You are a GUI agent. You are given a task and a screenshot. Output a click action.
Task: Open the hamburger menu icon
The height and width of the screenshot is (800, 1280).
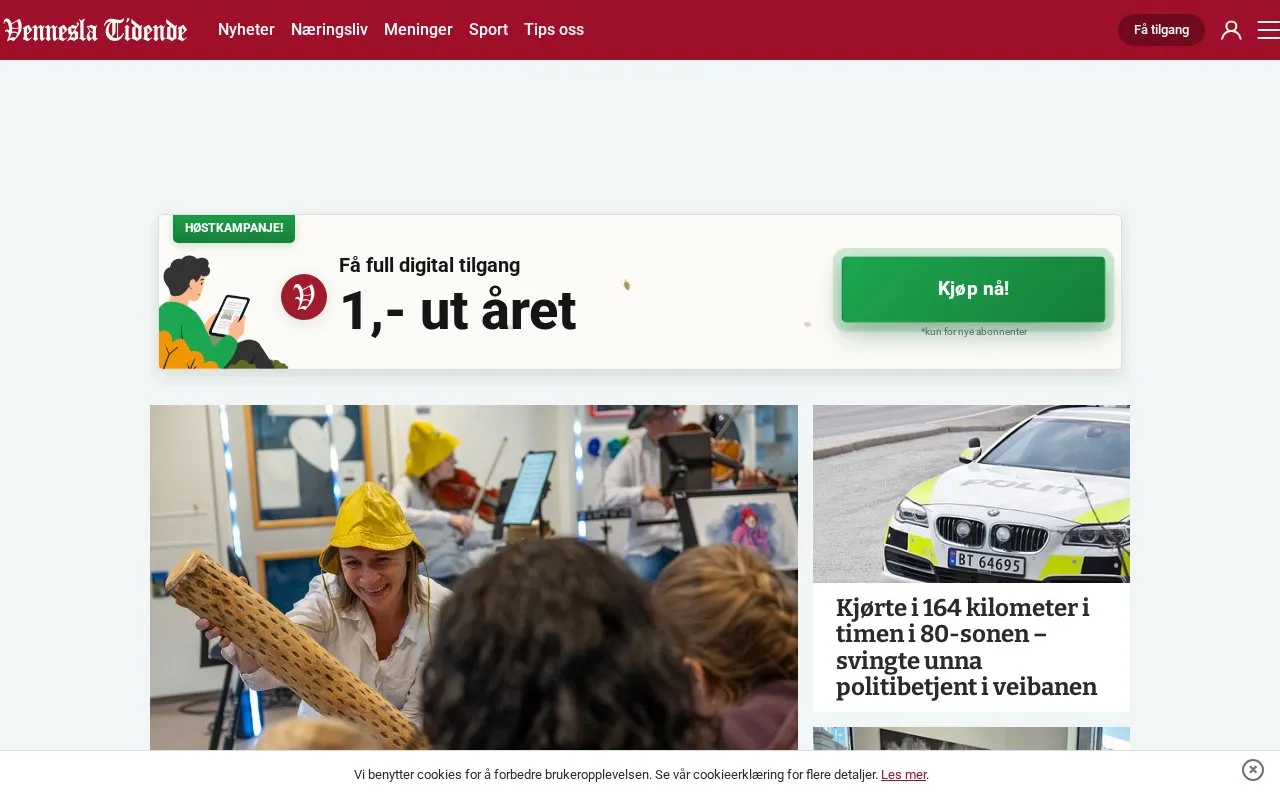[x=1268, y=30]
